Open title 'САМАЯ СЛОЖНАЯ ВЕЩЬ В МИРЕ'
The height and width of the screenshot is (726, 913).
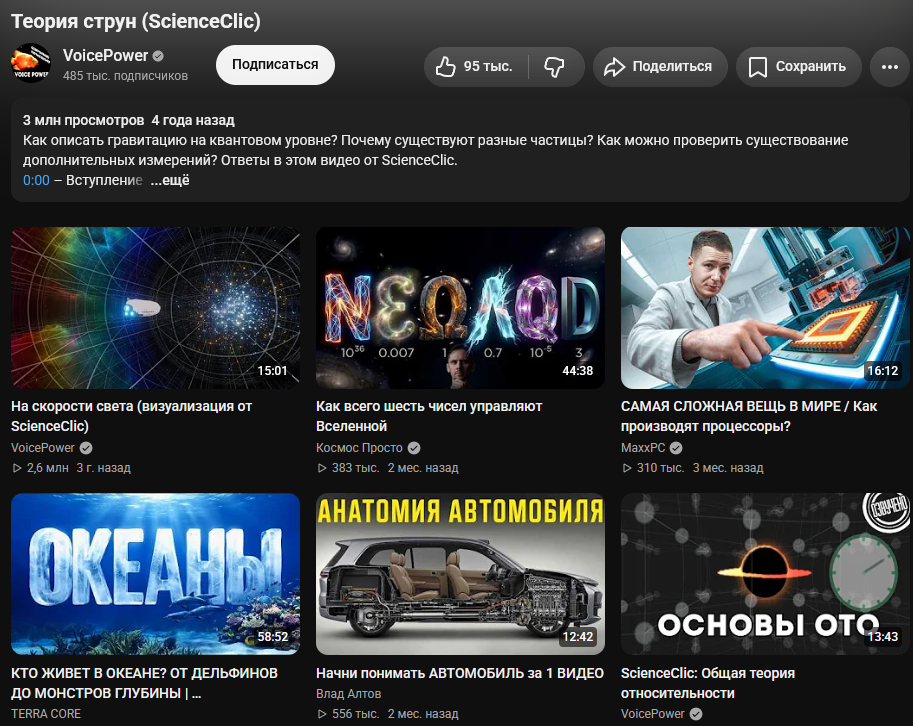[x=749, y=416]
